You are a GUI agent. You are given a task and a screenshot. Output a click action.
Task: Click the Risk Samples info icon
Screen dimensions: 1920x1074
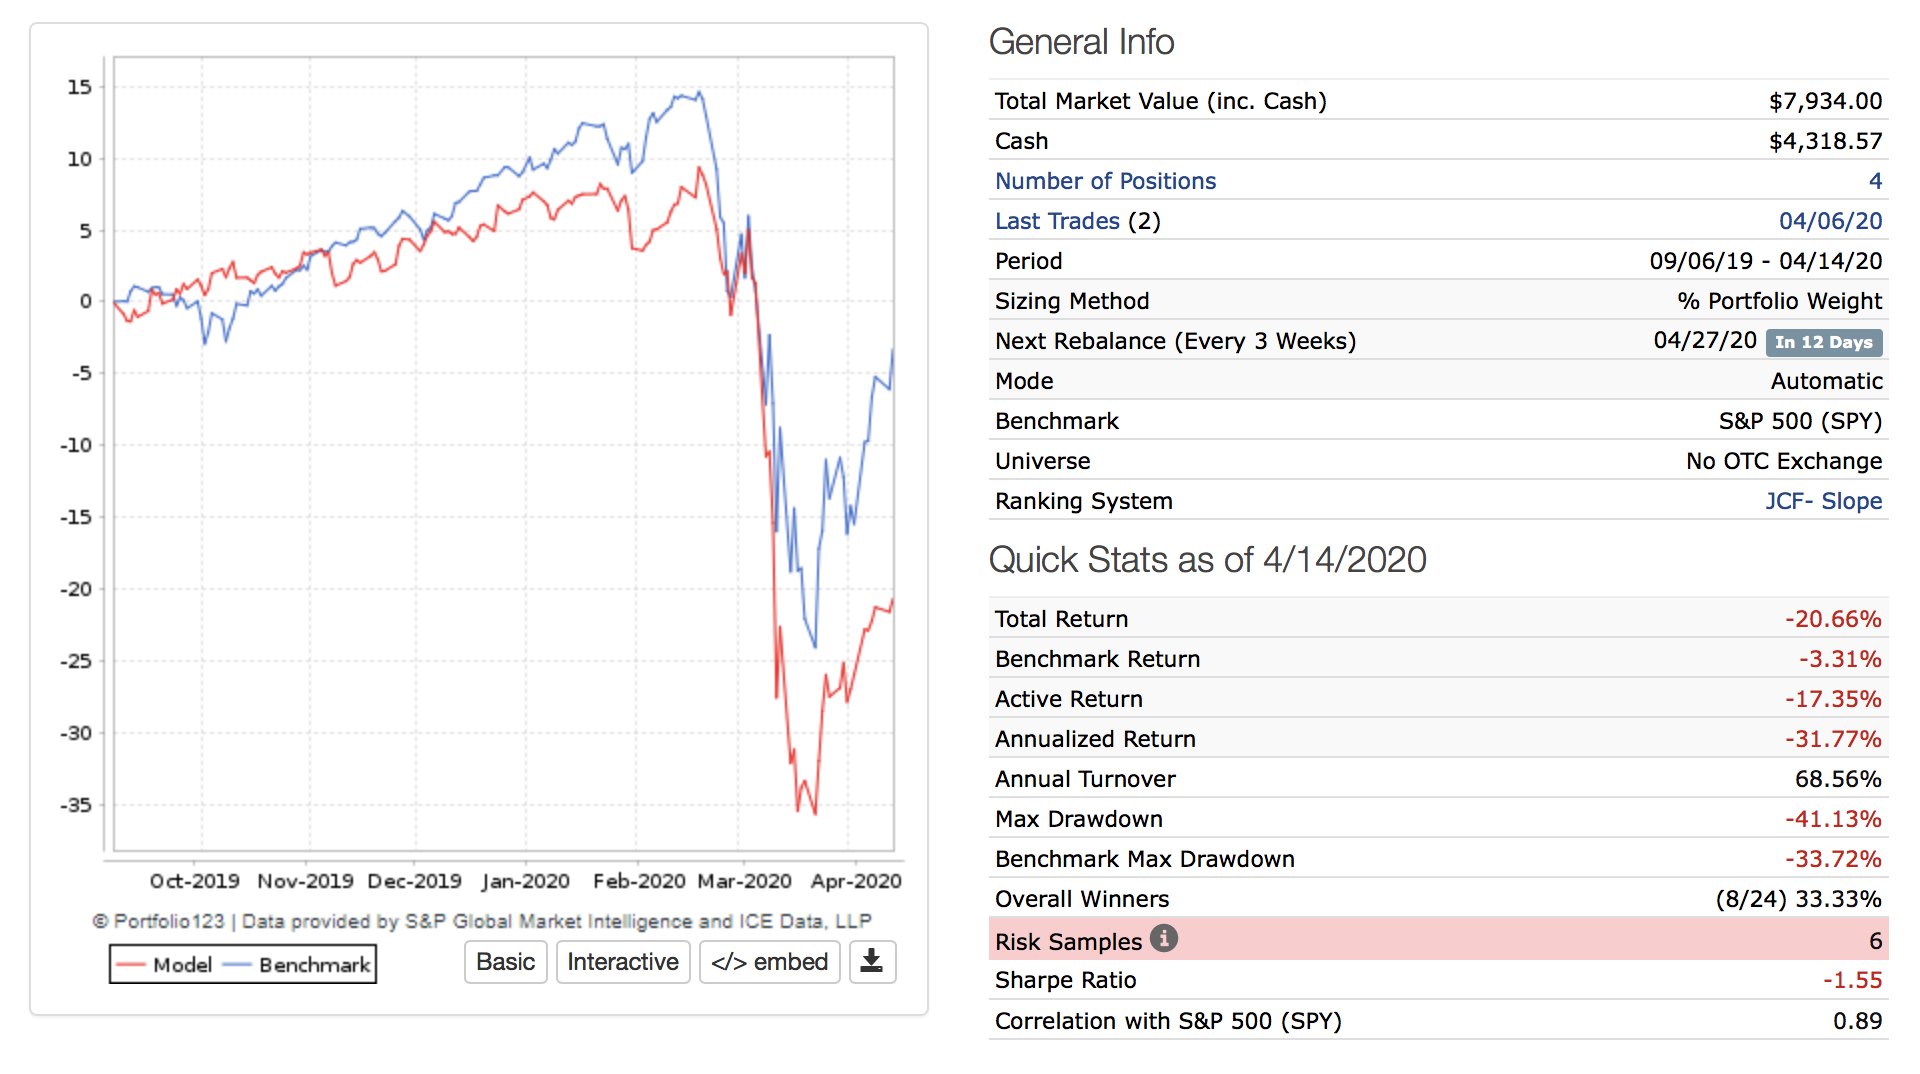(1163, 938)
